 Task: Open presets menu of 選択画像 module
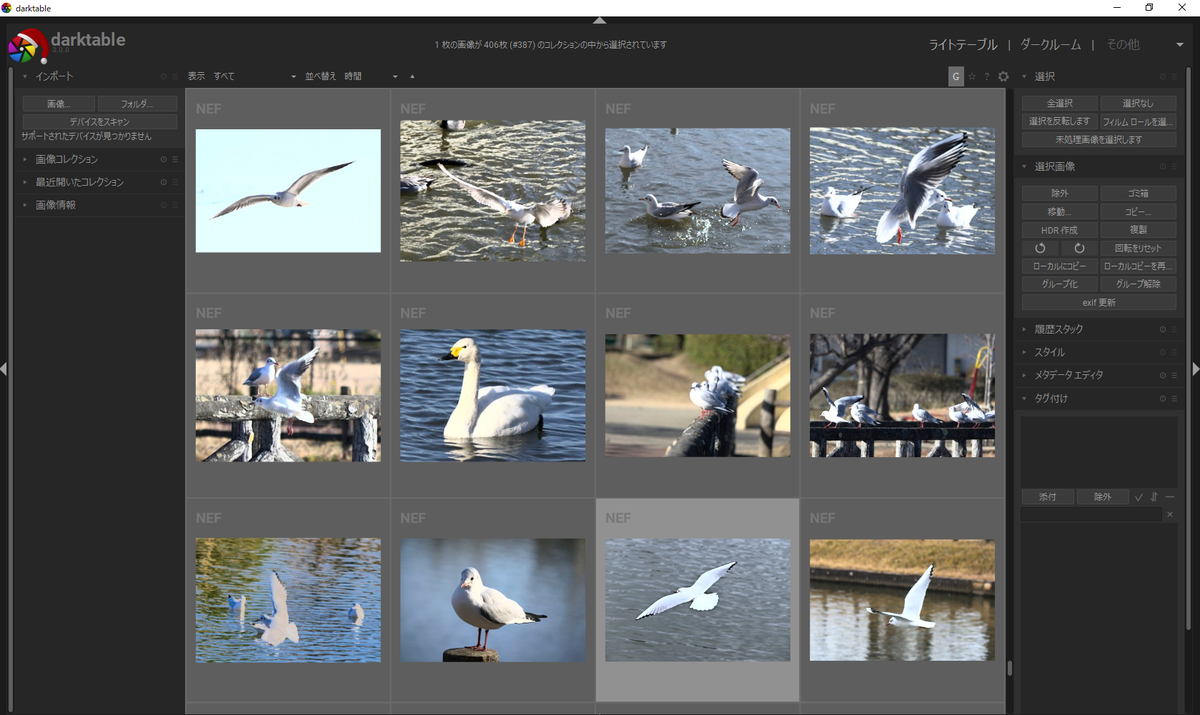point(1174,166)
